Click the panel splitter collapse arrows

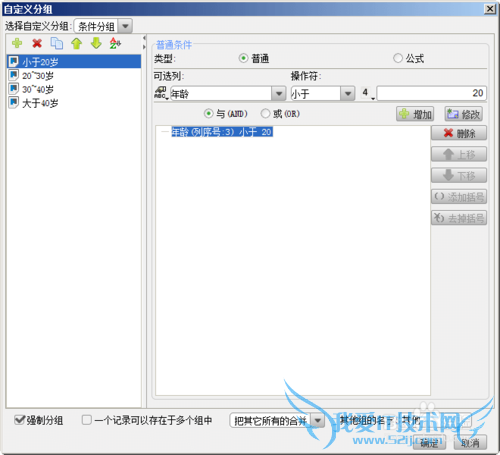click(x=144, y=42)
